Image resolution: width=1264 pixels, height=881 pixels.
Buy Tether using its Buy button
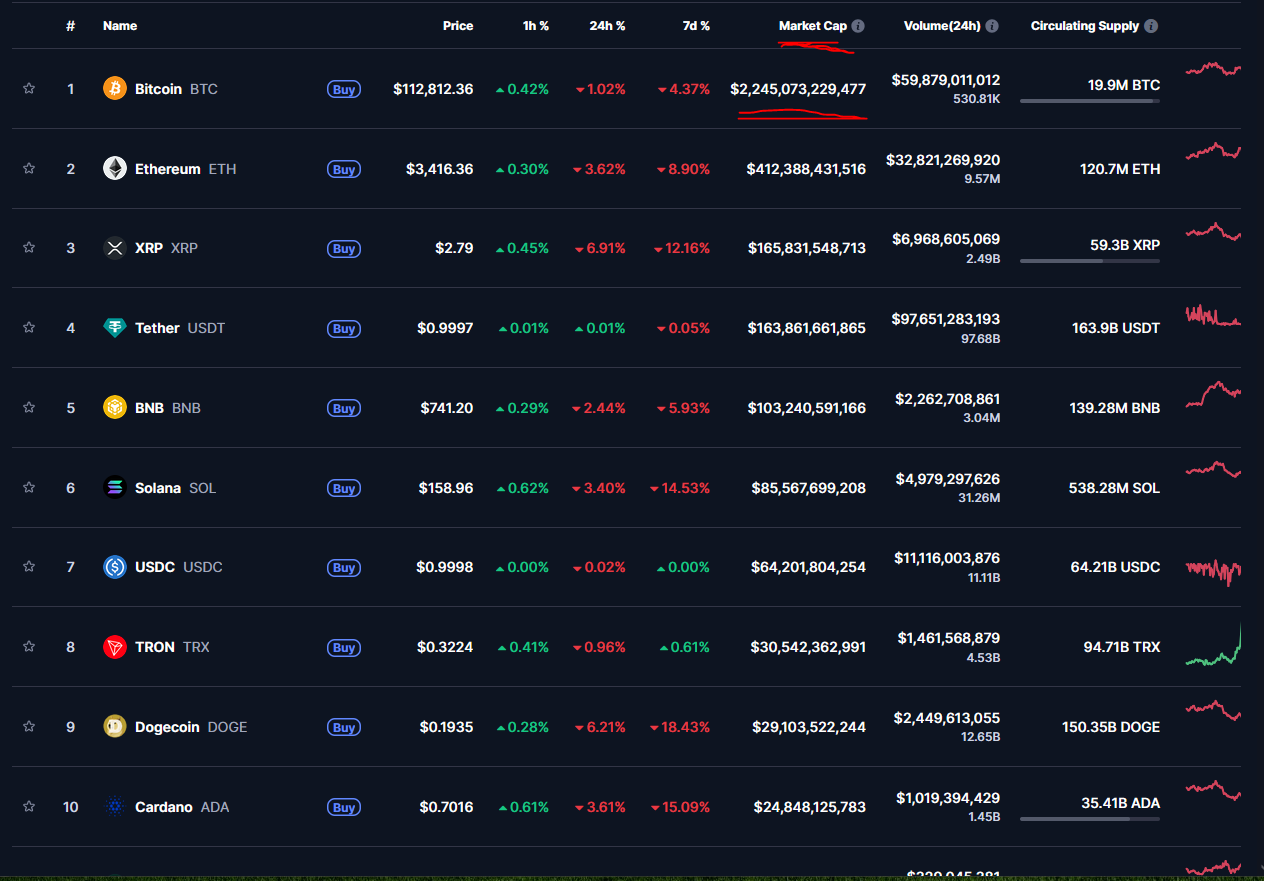[x=344, y=328]
